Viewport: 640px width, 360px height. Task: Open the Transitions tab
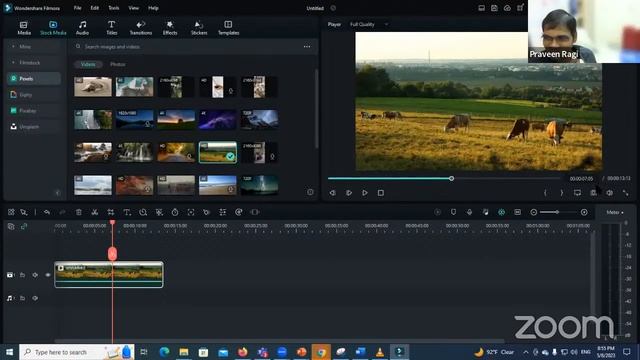coord(141,28)
